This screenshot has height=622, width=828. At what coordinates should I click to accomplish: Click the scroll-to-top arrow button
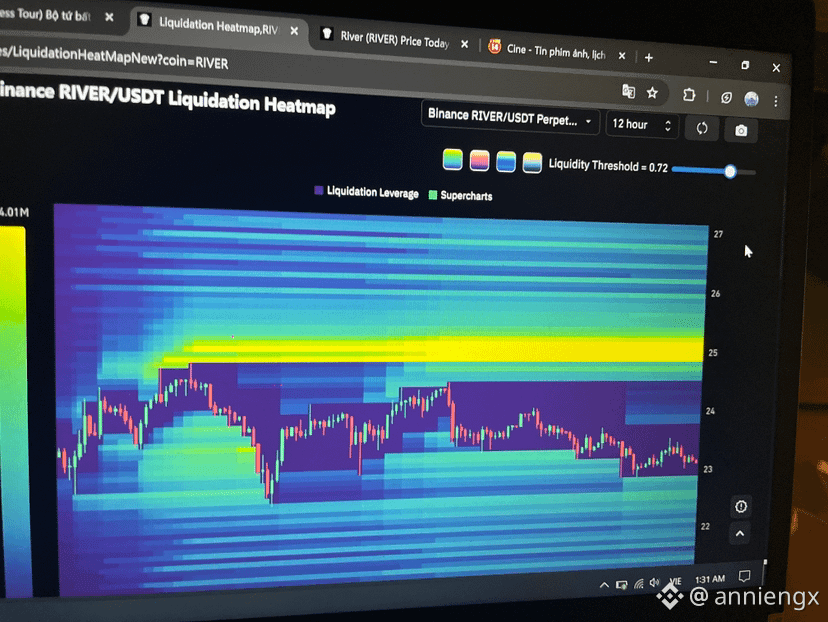point(739,534)
